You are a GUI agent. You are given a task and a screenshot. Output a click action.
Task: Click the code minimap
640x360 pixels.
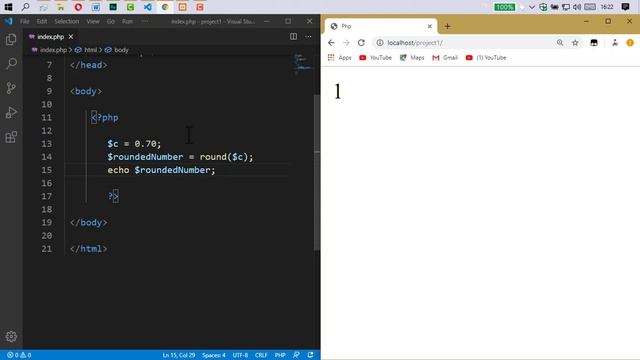pos(302,64)
